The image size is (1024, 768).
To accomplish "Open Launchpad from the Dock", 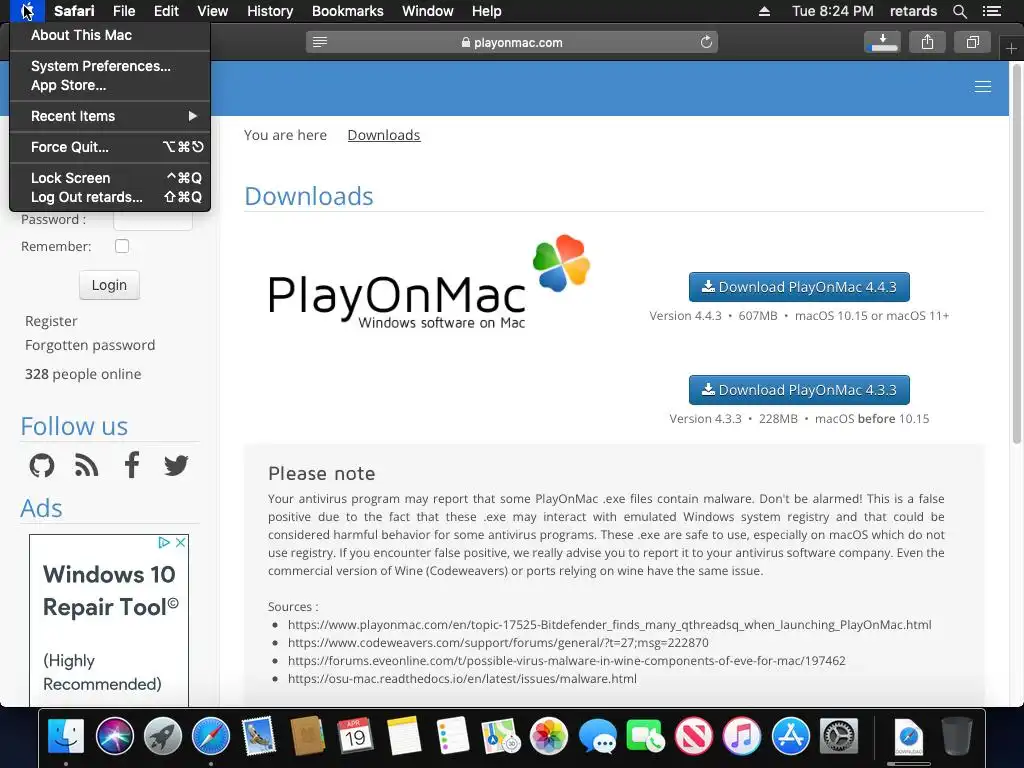I will 163,736.
